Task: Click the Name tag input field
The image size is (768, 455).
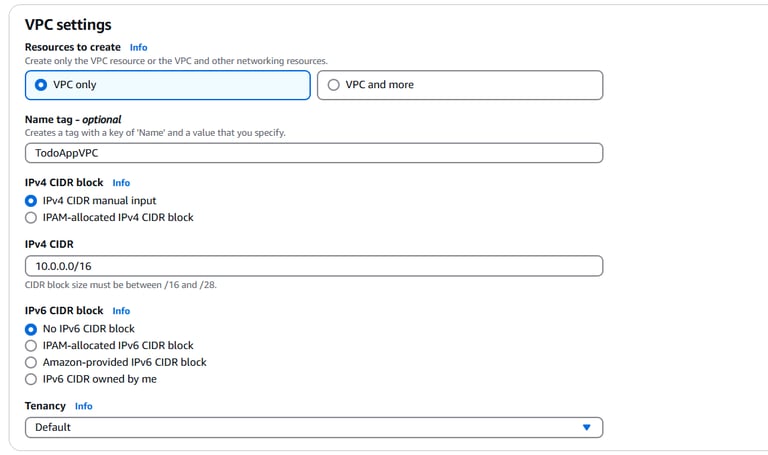Action: tap(313, 153)
